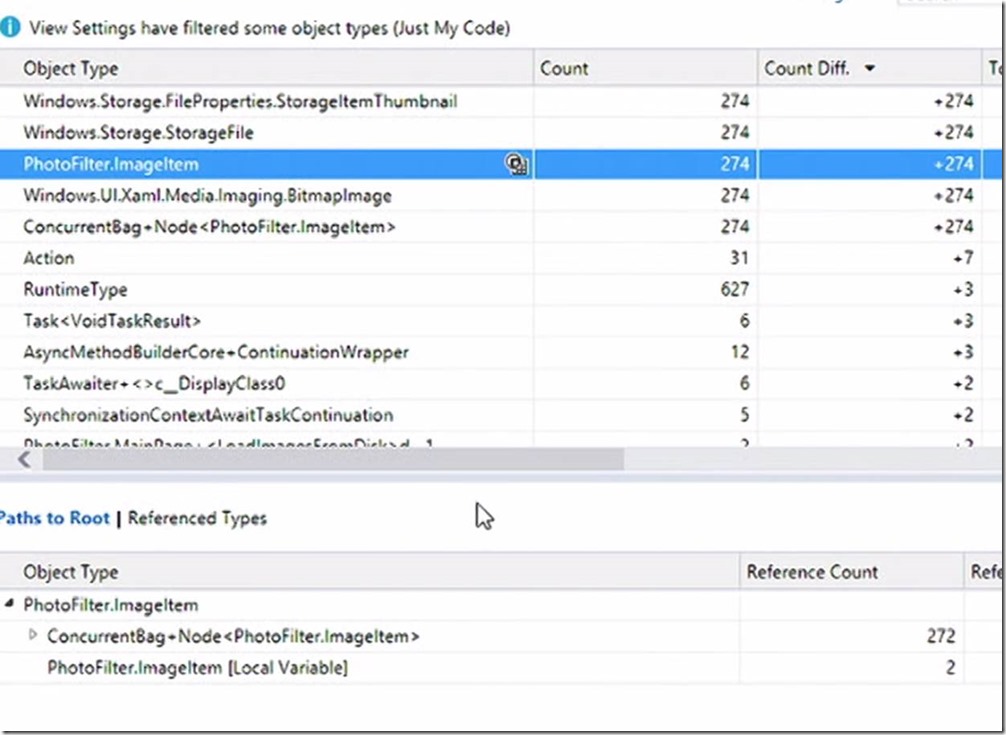Click the horizontal scrollbar left arrow
Image resolution: width=1006 pixels, height=735 pixels.
point(24,459)
